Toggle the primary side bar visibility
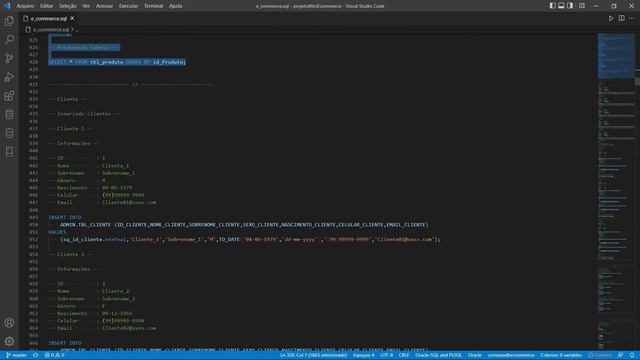The height and width of the screenshot is (360, 640). coord(552,6)
